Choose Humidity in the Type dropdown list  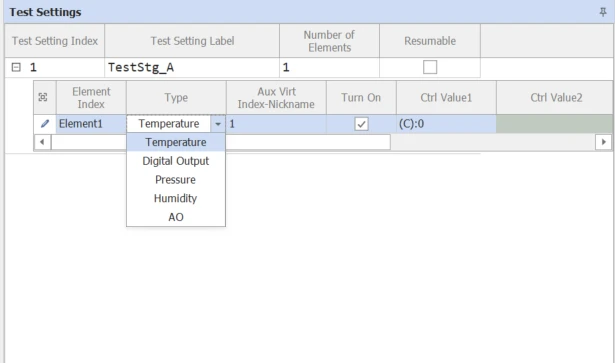pyautogui.click(x=176, y=198)
